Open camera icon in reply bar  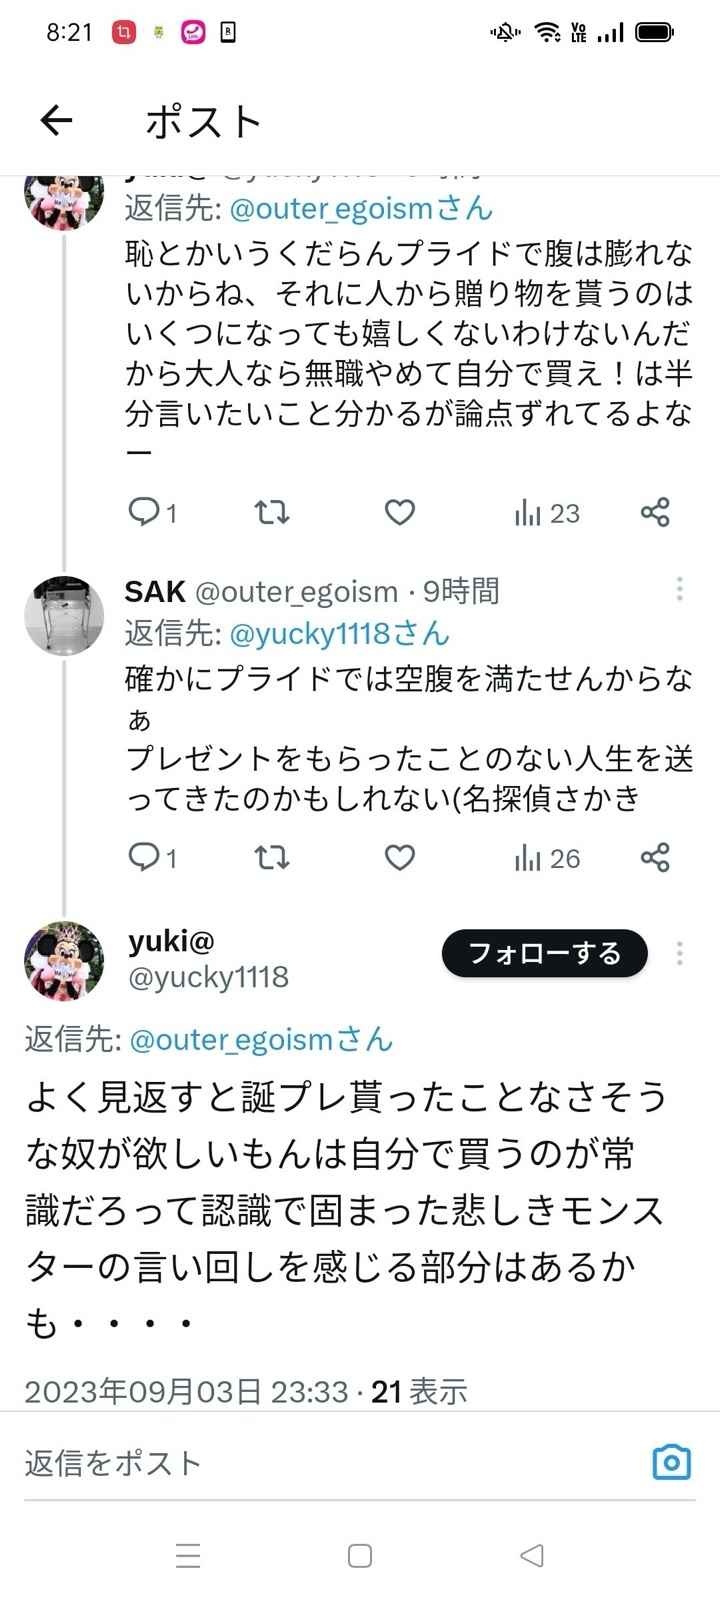[x=671, y=1463]
